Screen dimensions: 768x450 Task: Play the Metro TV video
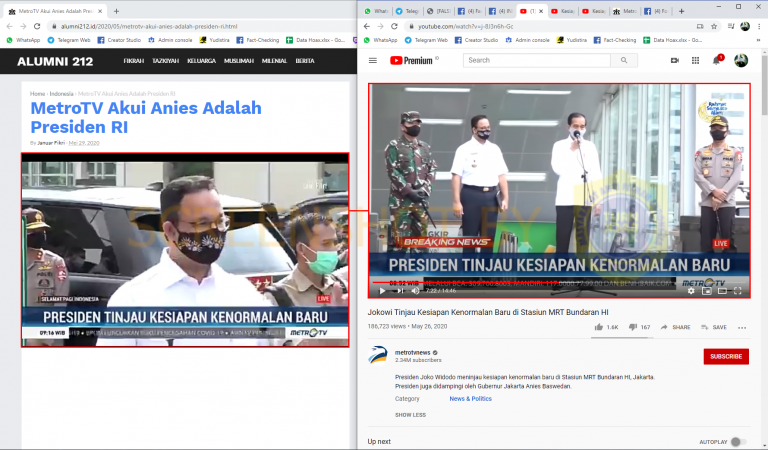click(383, 290)
